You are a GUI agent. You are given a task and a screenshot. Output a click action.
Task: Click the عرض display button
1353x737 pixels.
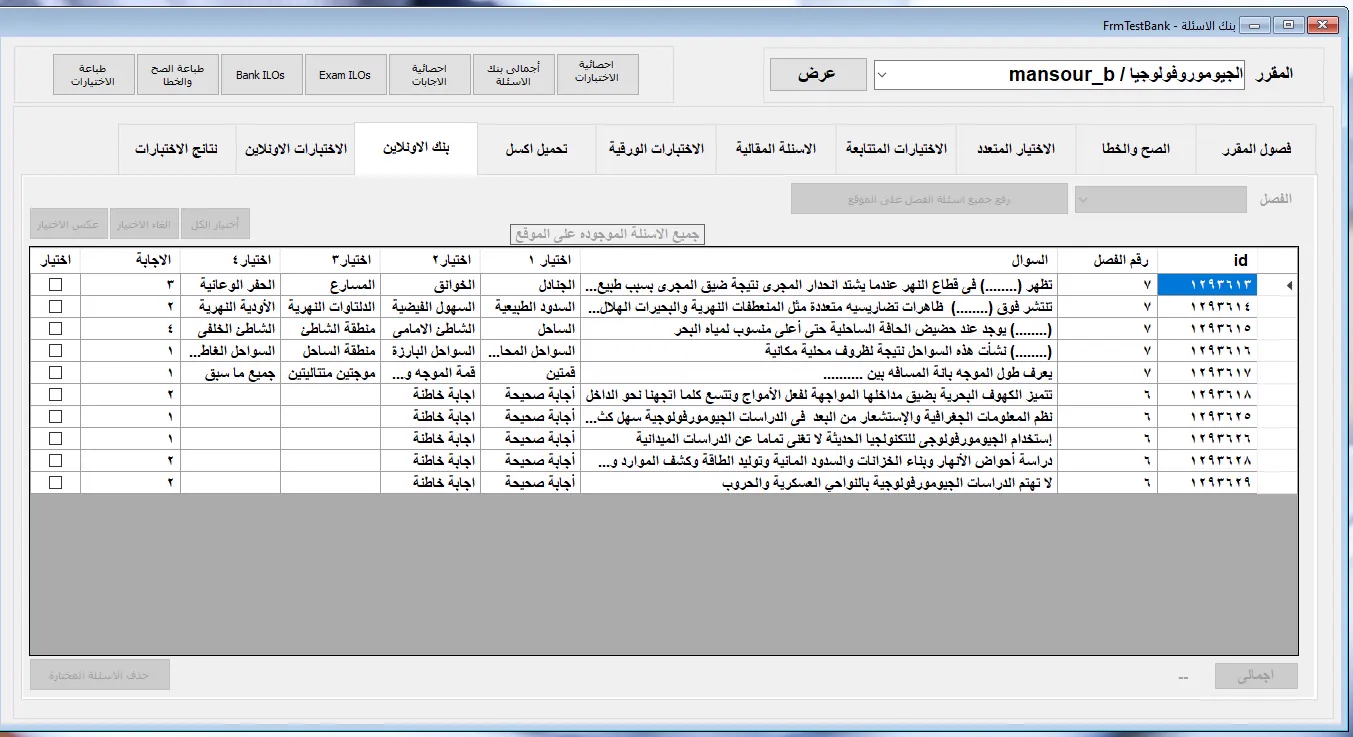click(x=817, y=74)
